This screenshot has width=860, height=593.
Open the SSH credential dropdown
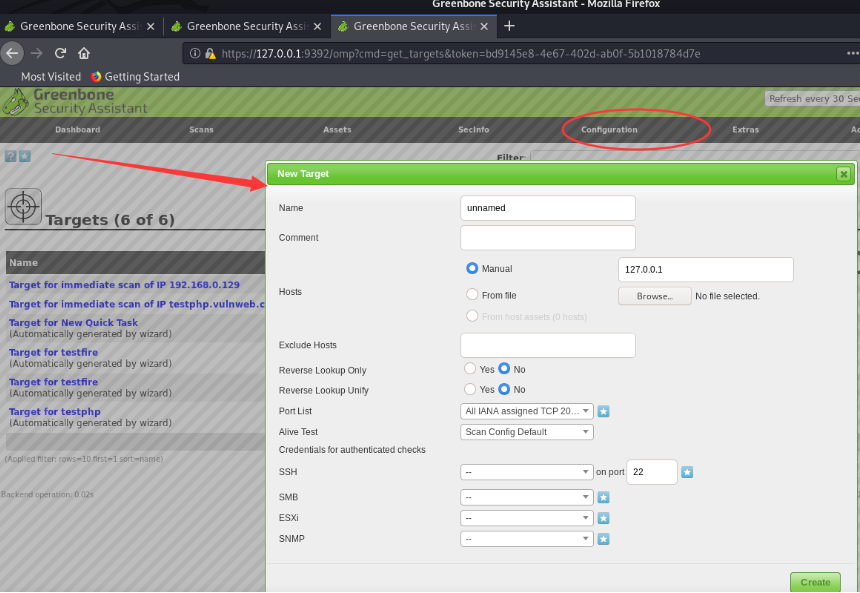click(x=527, y=472)
